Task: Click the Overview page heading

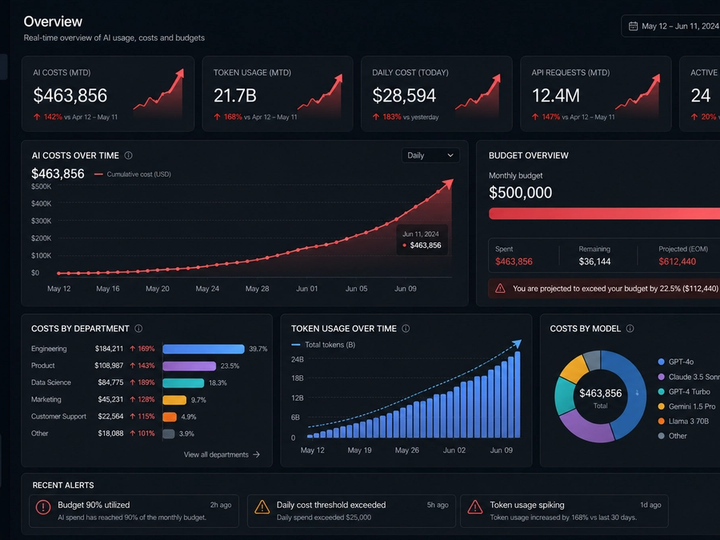Action: tap(53, 22)
